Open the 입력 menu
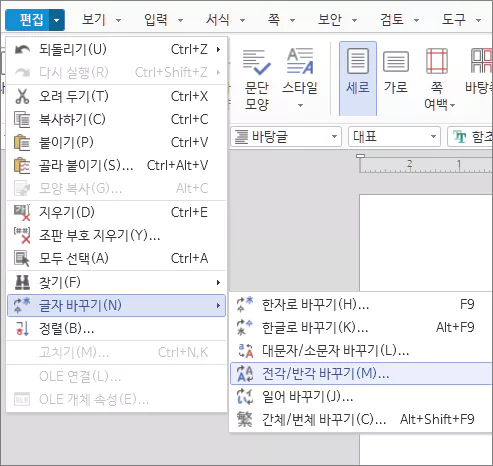This screenshot has width=493, height=466. point(156,20)
